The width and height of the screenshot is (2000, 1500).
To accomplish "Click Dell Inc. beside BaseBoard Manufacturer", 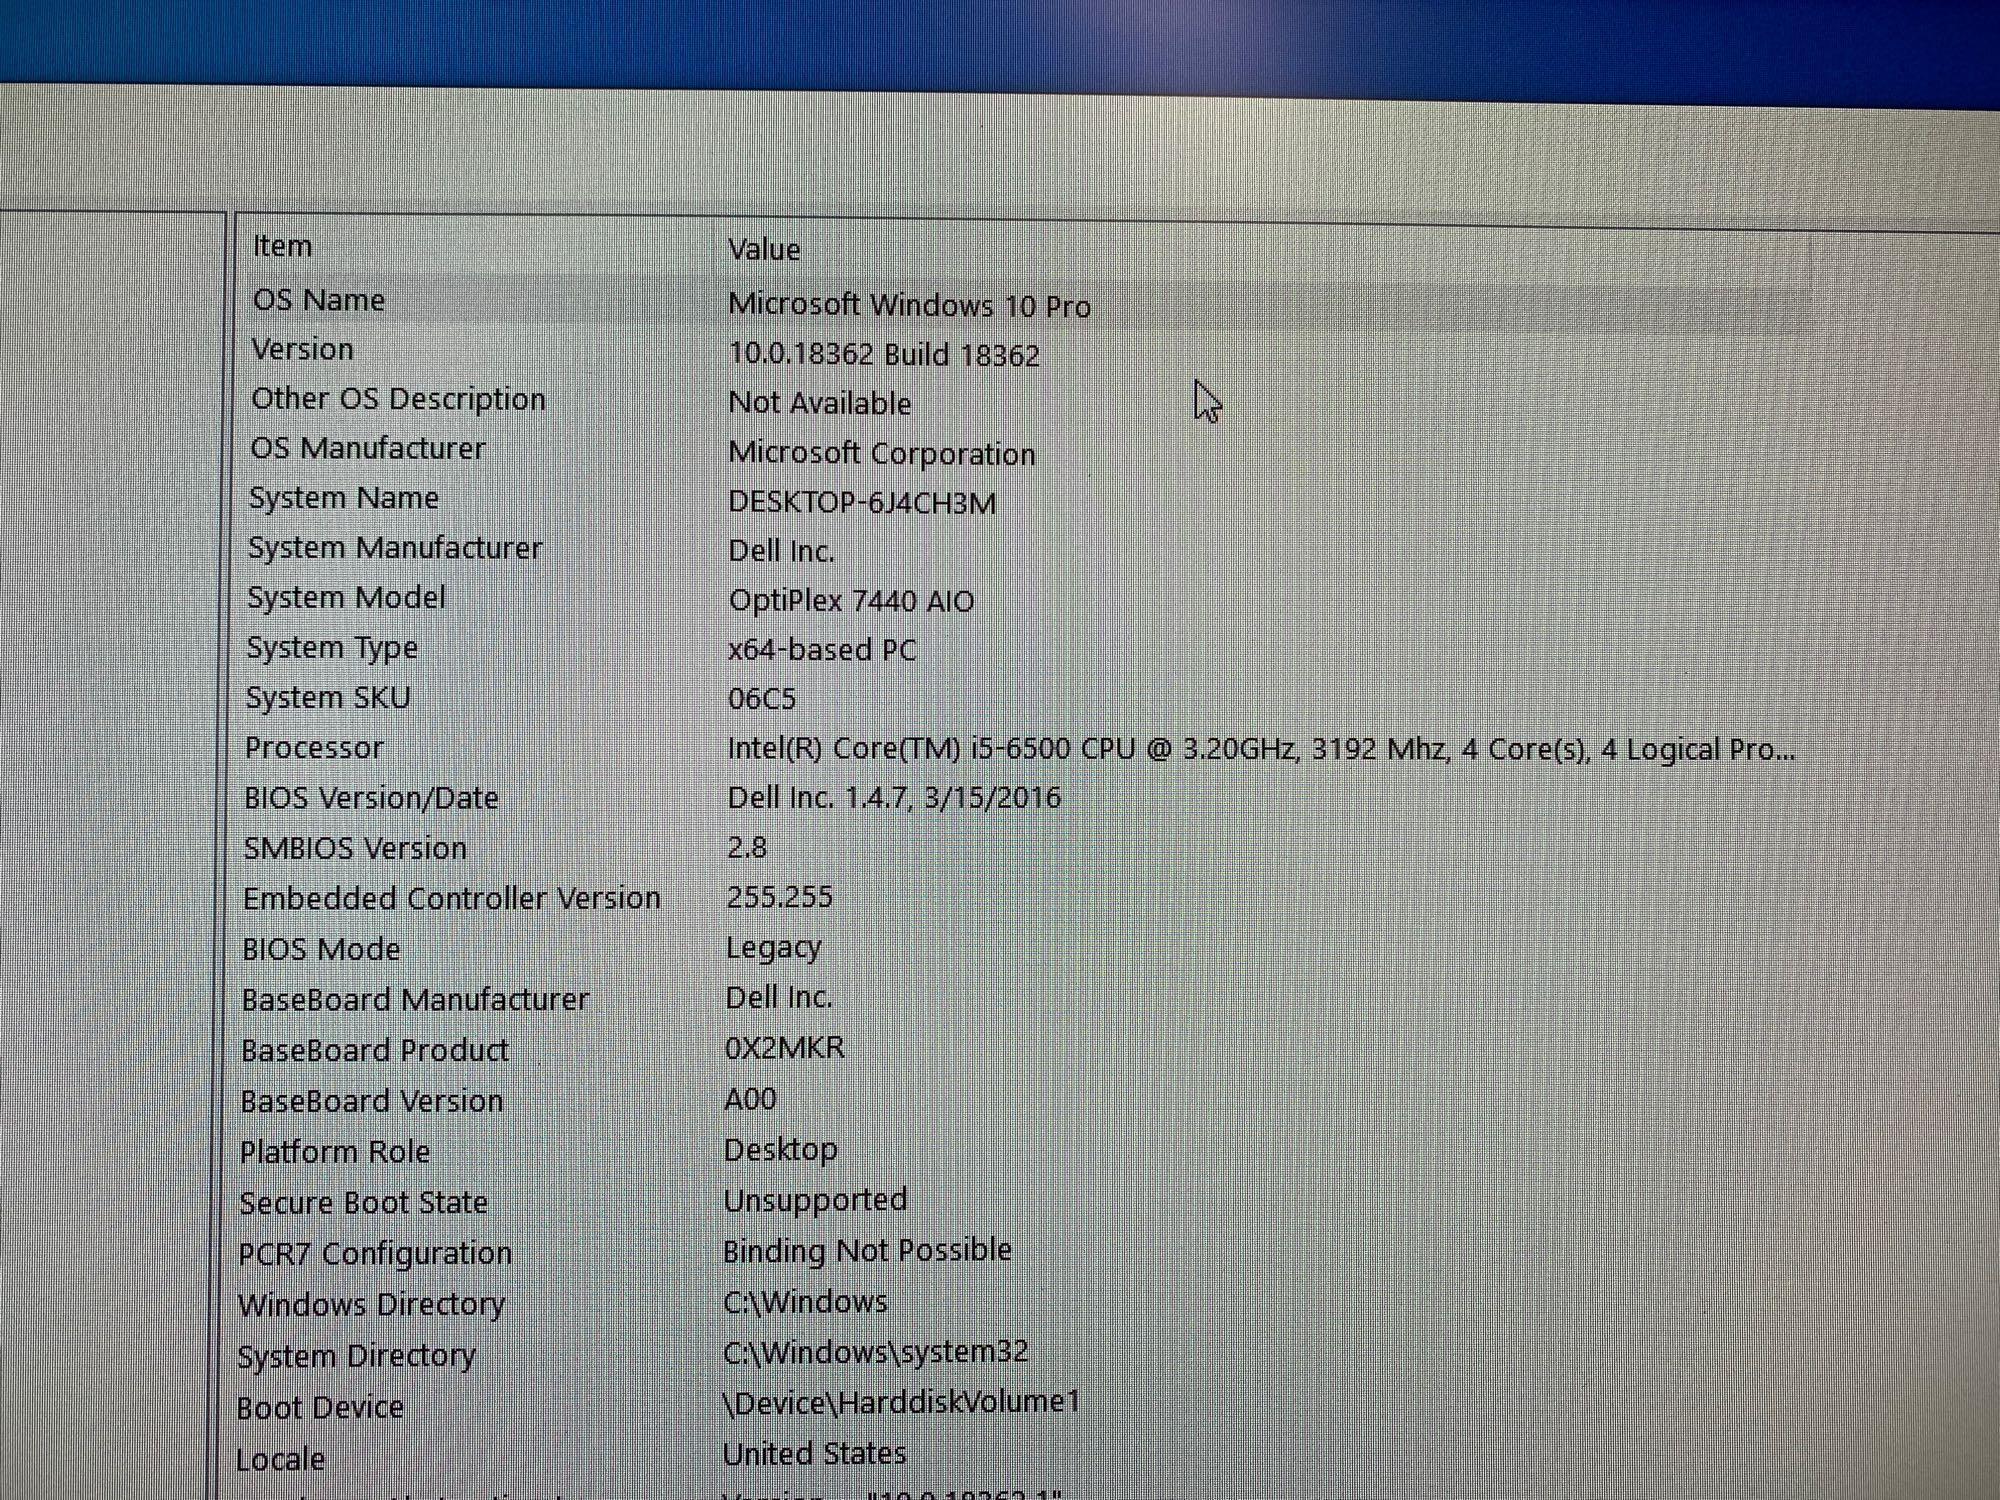I will pos(779,997).
